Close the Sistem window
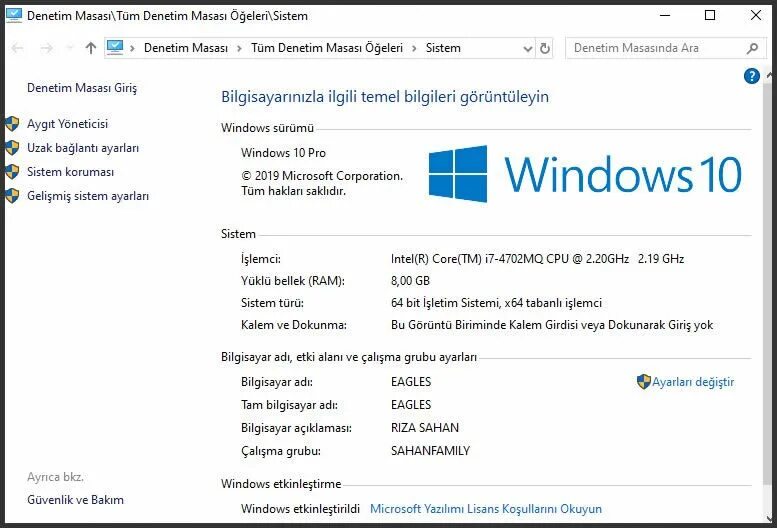This screenshot has width=777, height=528. click(x=756, y=15)
